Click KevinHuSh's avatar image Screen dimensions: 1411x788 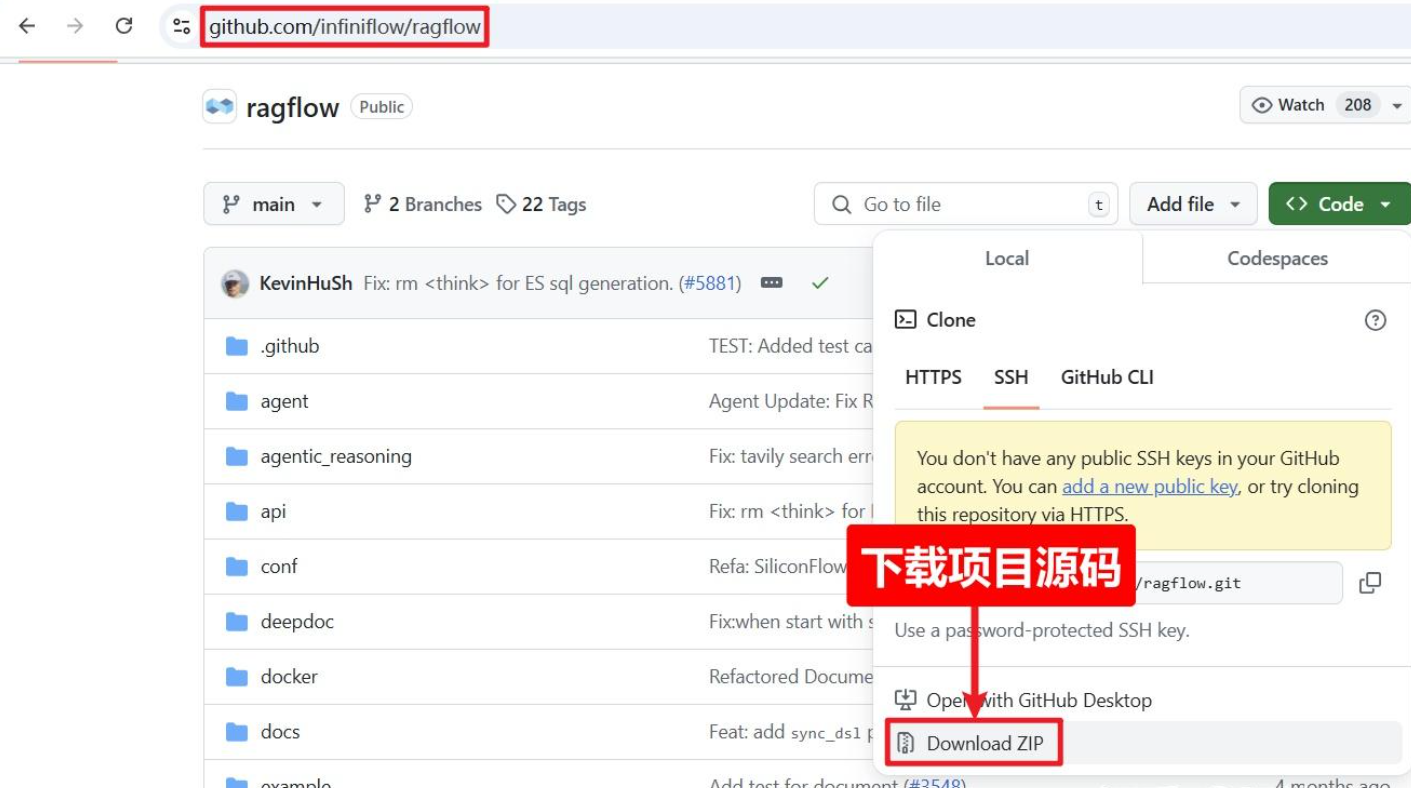tap(235, 283)
